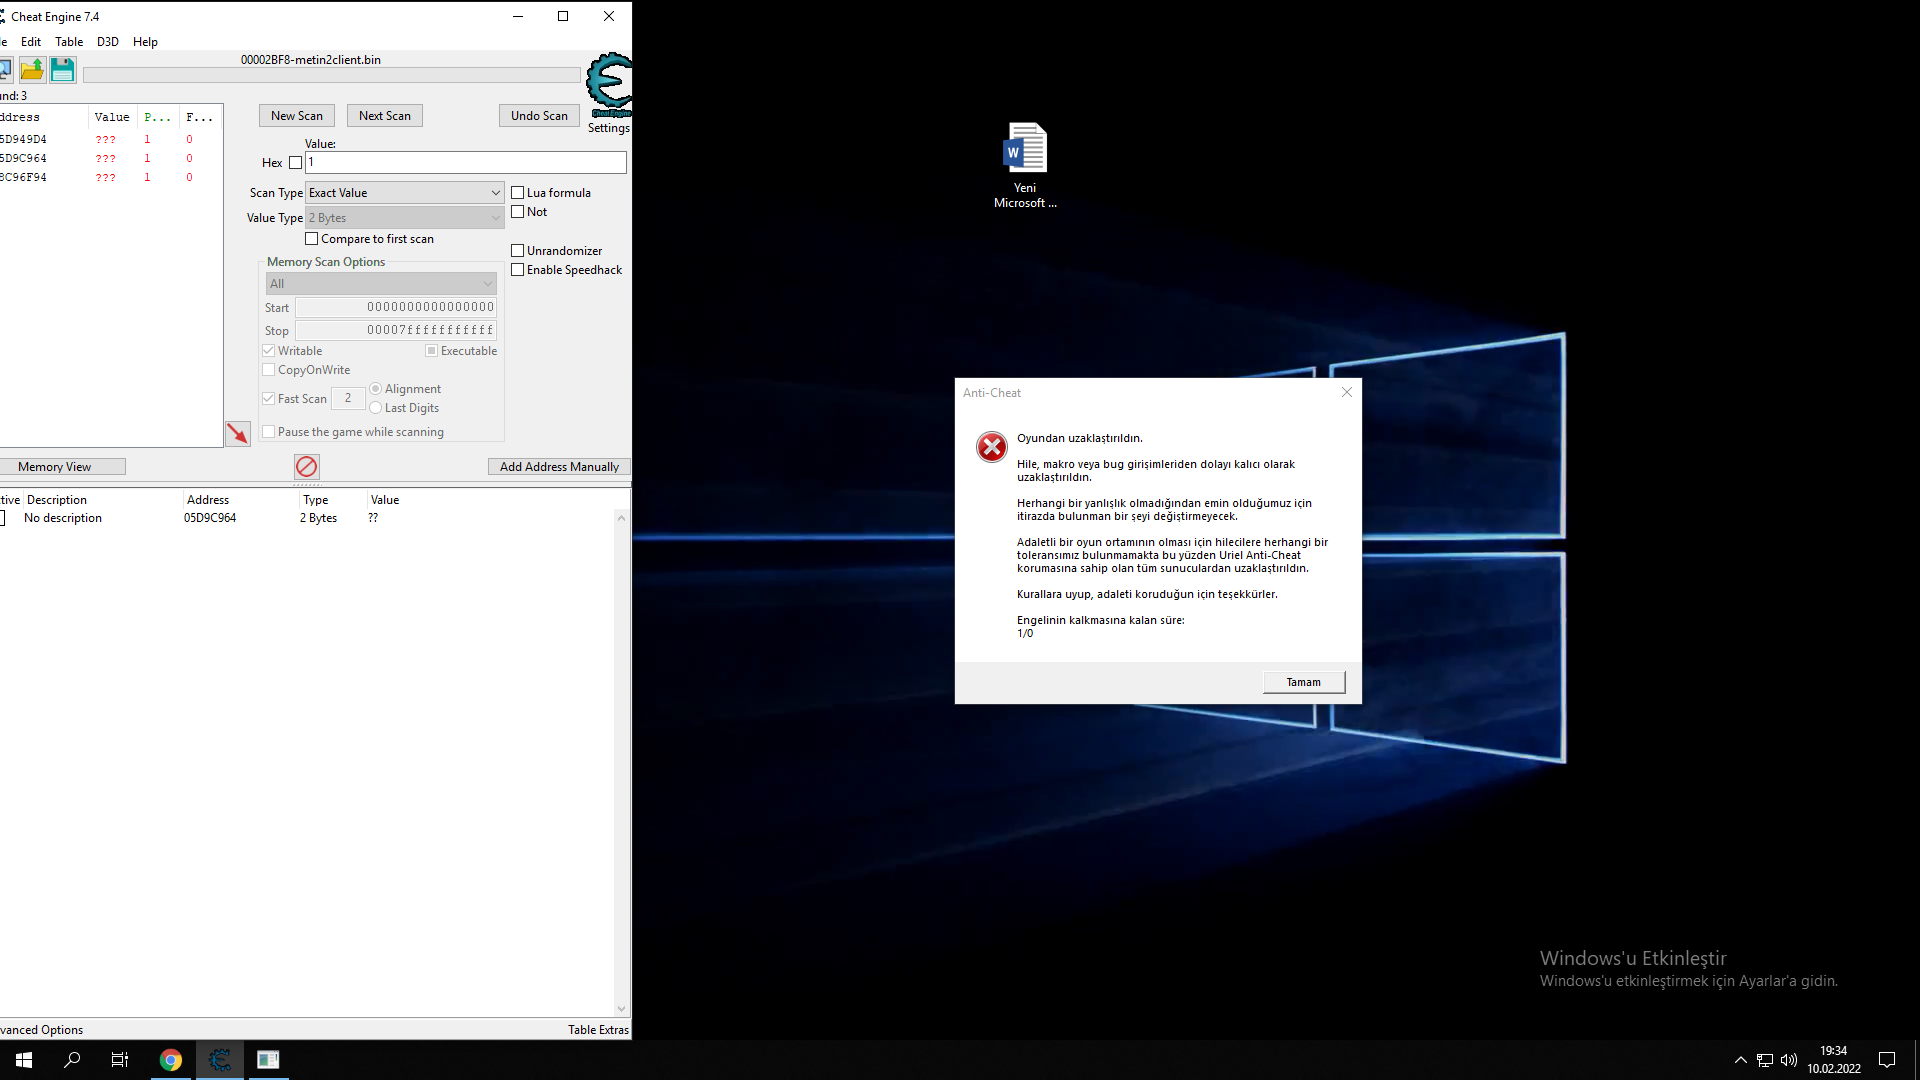This screenshot has height=1080, width=1920.
Task: Open the taskbar clock and date
Action: coord(1833,1060)
